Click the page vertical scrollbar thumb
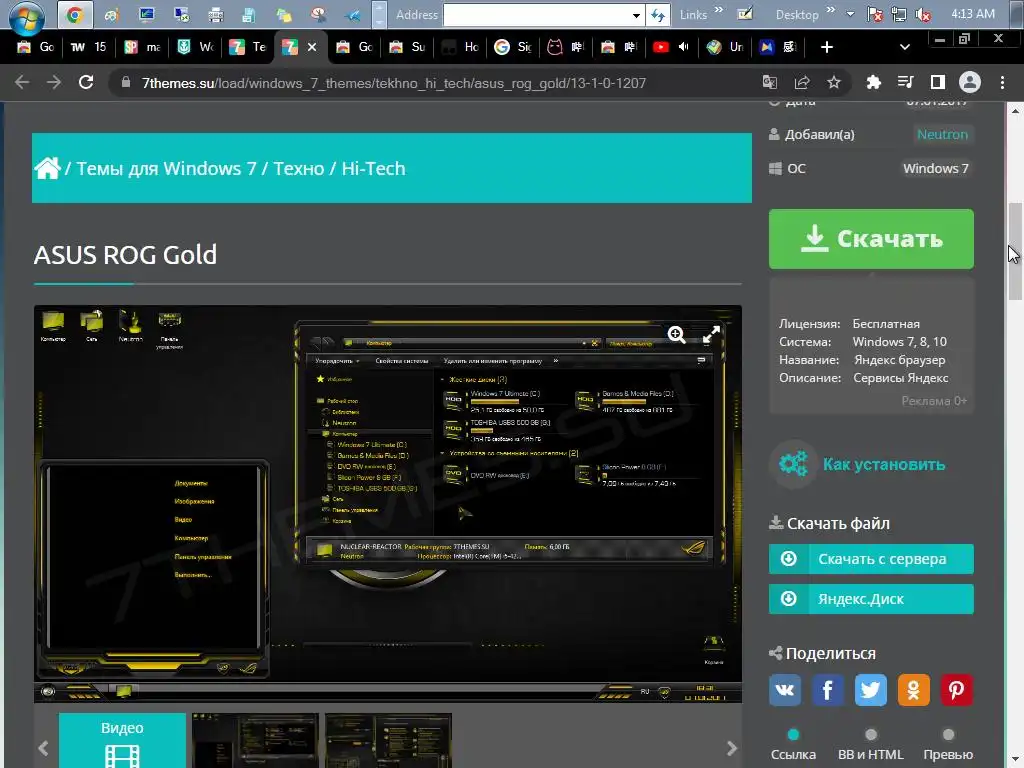 (x=1015, y=251)
